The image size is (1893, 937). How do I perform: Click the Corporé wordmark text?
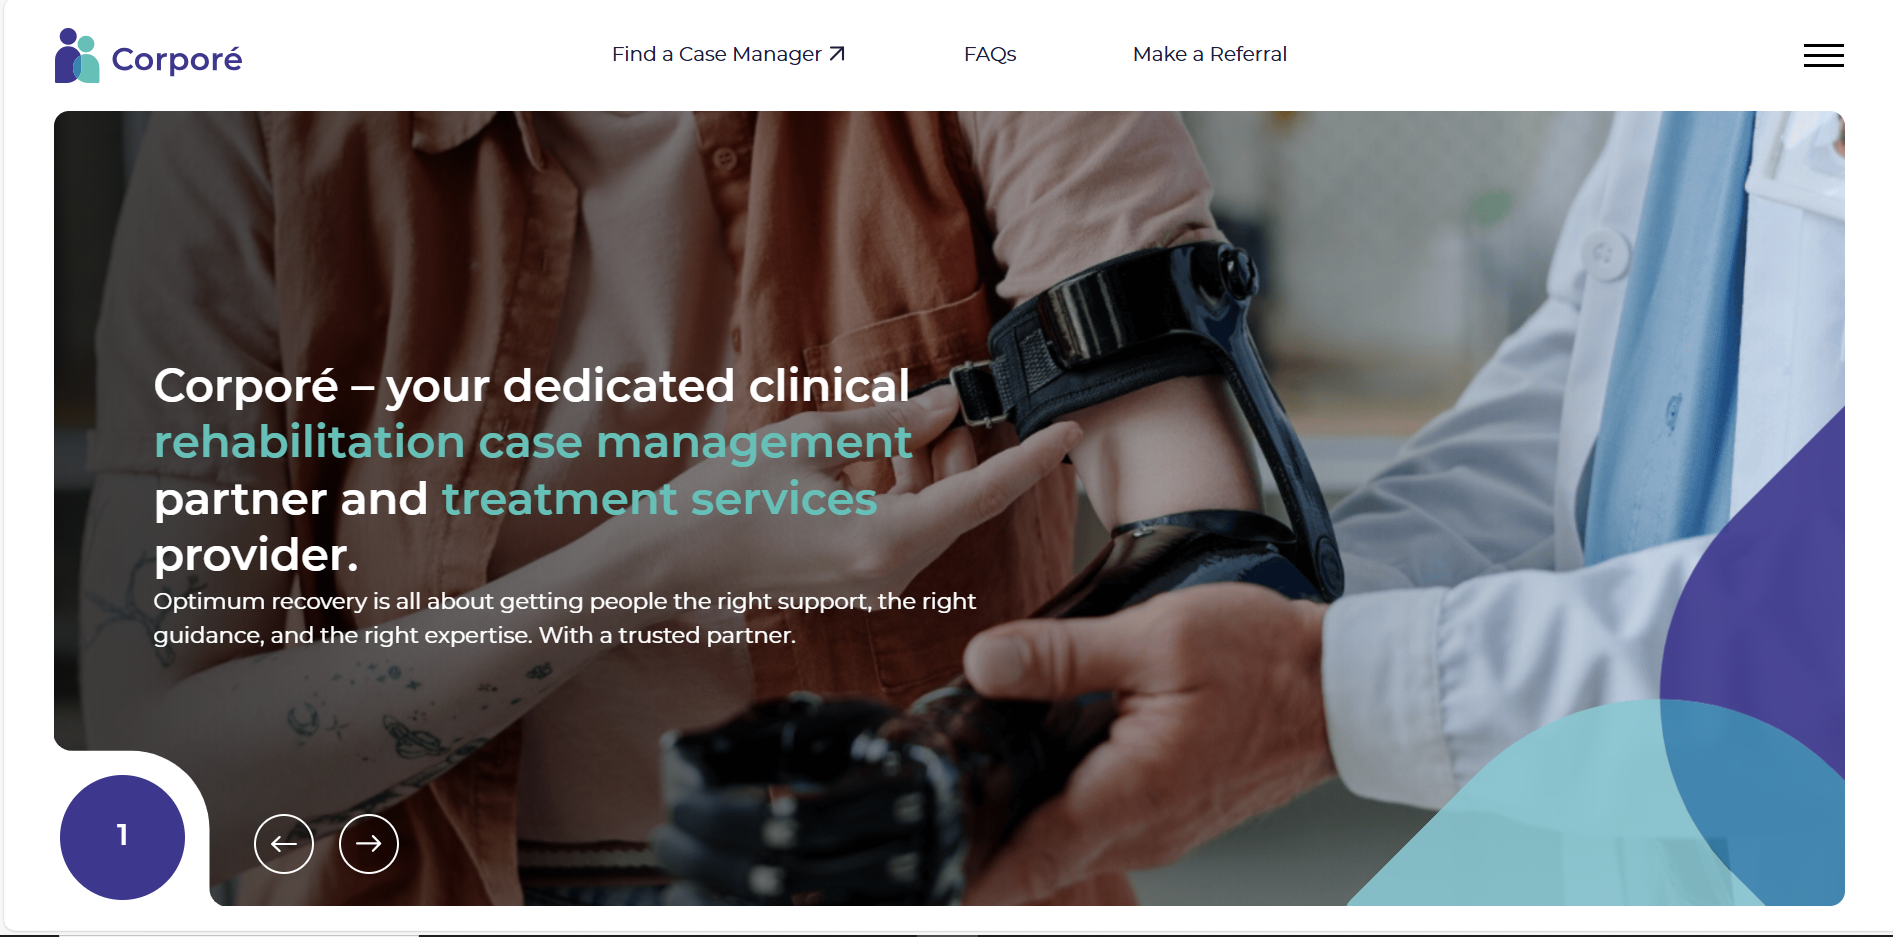(x=177, y=60)
